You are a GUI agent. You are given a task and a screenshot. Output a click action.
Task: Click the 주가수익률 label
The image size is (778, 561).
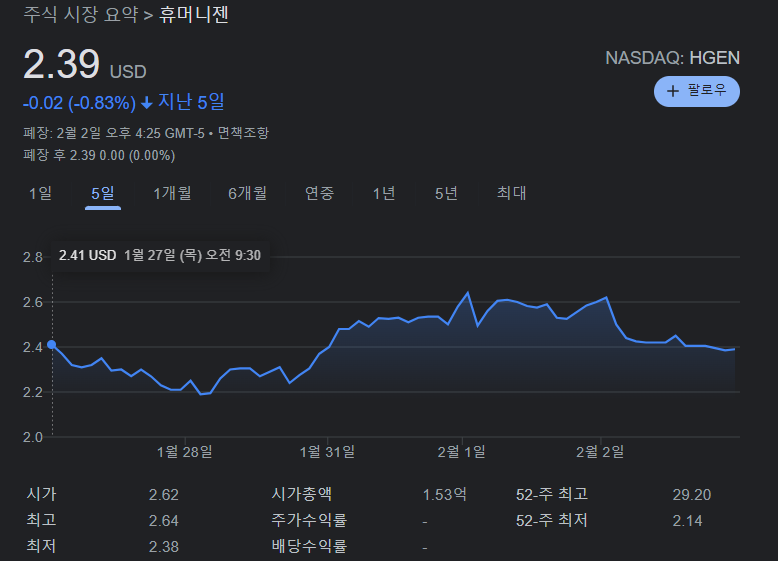tap(309, 520)
